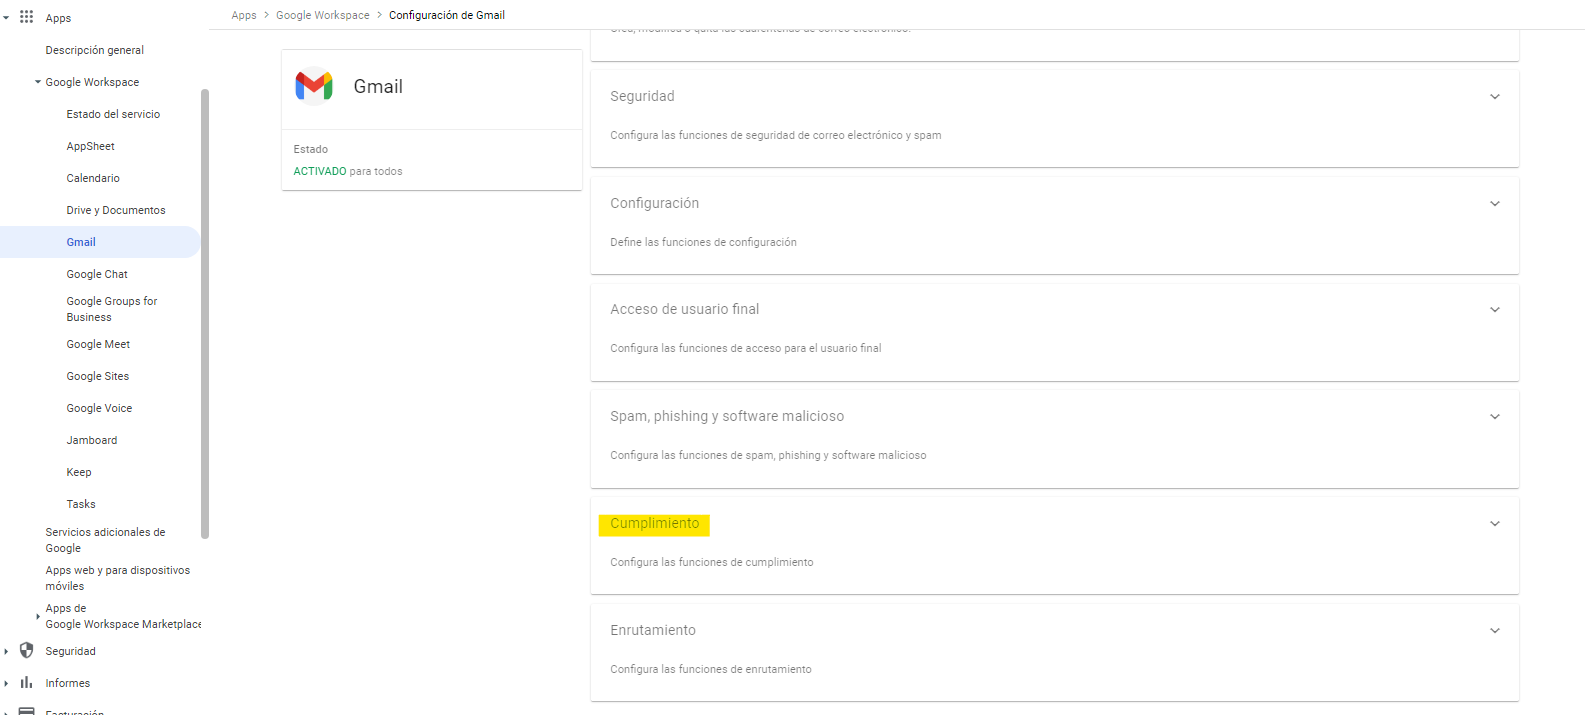The image size is (1585, 715).
Task: Open the Google Workspace breadcrumb link
Action: [x=323, y=15]
